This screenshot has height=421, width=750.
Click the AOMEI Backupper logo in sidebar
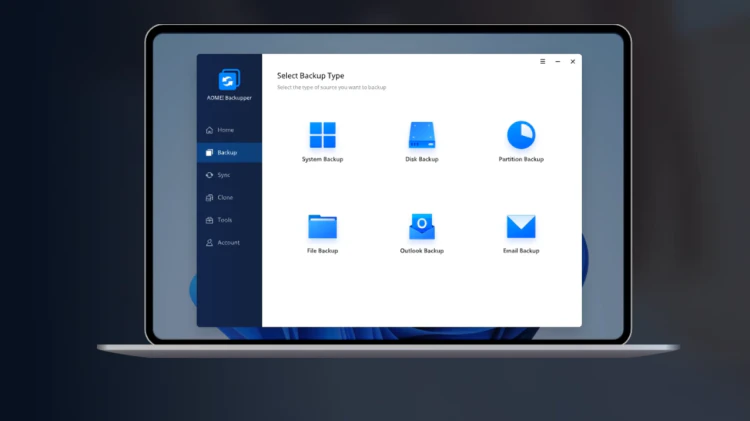tap(229, 80)
